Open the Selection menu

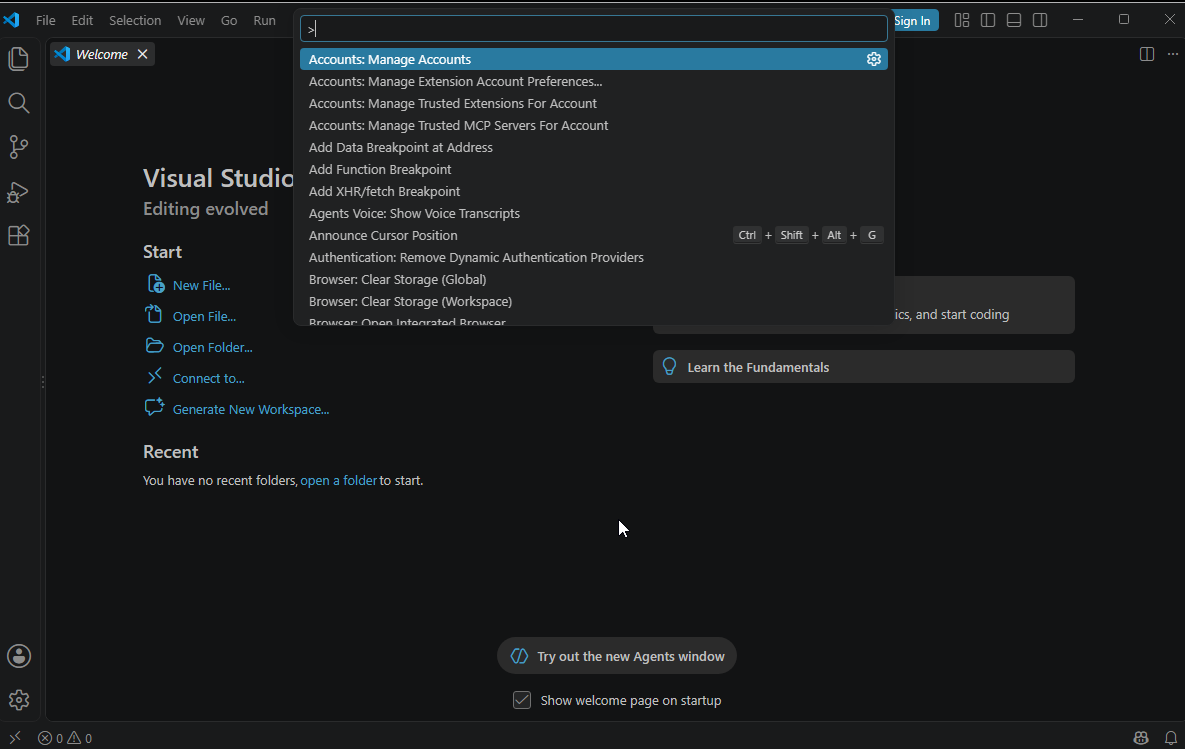135,20
